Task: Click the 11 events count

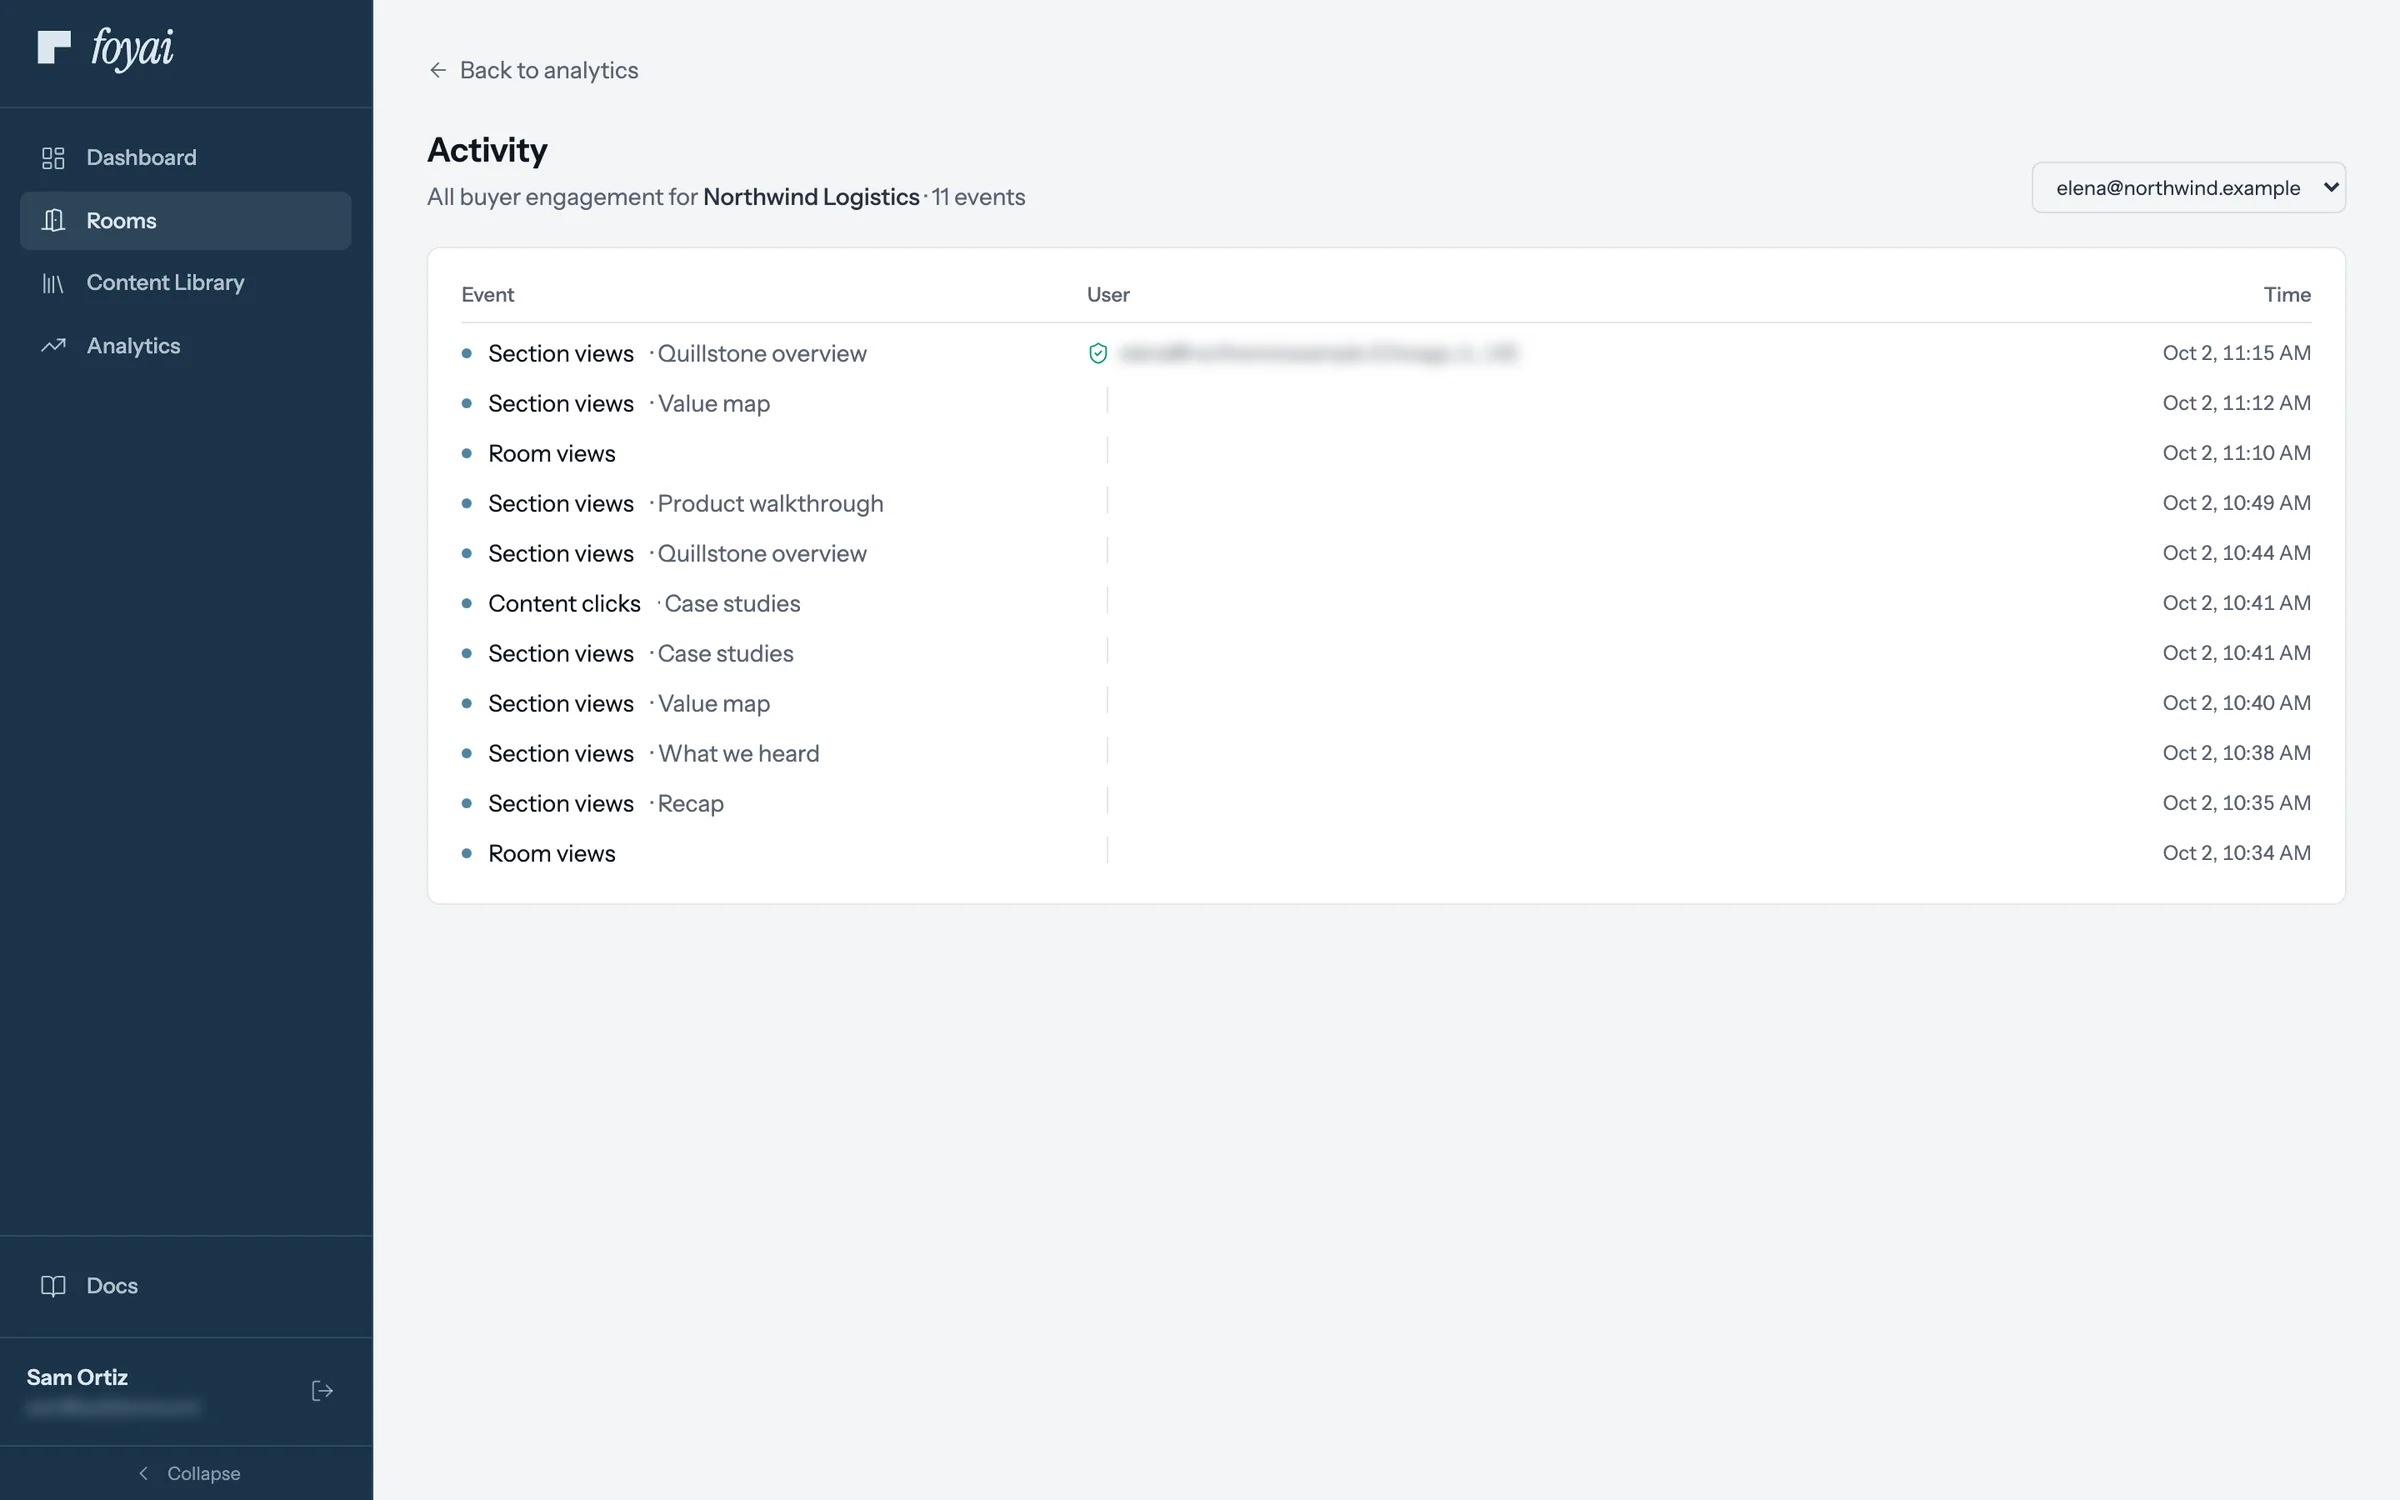Action: (x=978, y=197)
